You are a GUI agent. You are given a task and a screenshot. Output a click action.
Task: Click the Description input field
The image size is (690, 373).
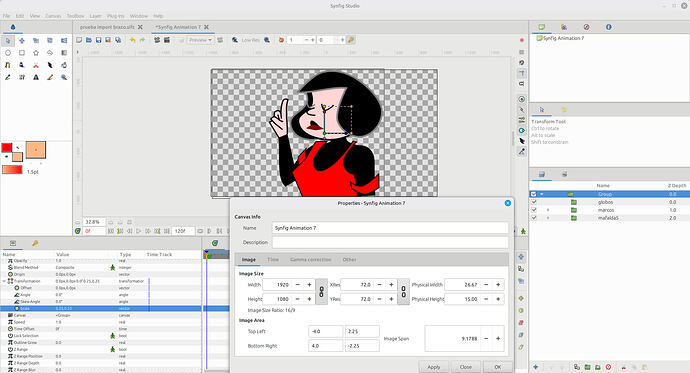pos(390,242)
